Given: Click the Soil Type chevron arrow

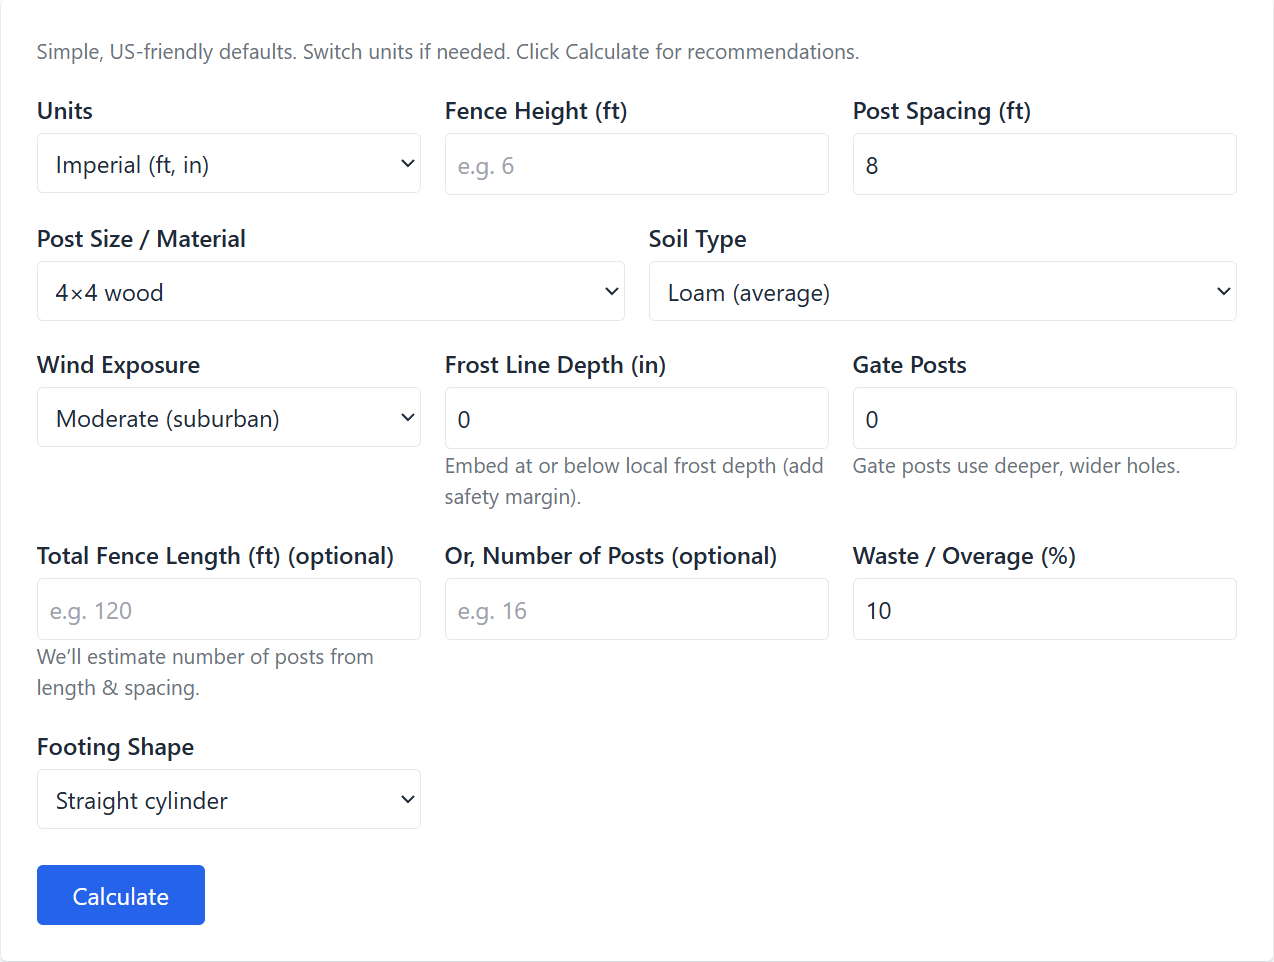Looking at the screenshot, I should (1223, 292).
